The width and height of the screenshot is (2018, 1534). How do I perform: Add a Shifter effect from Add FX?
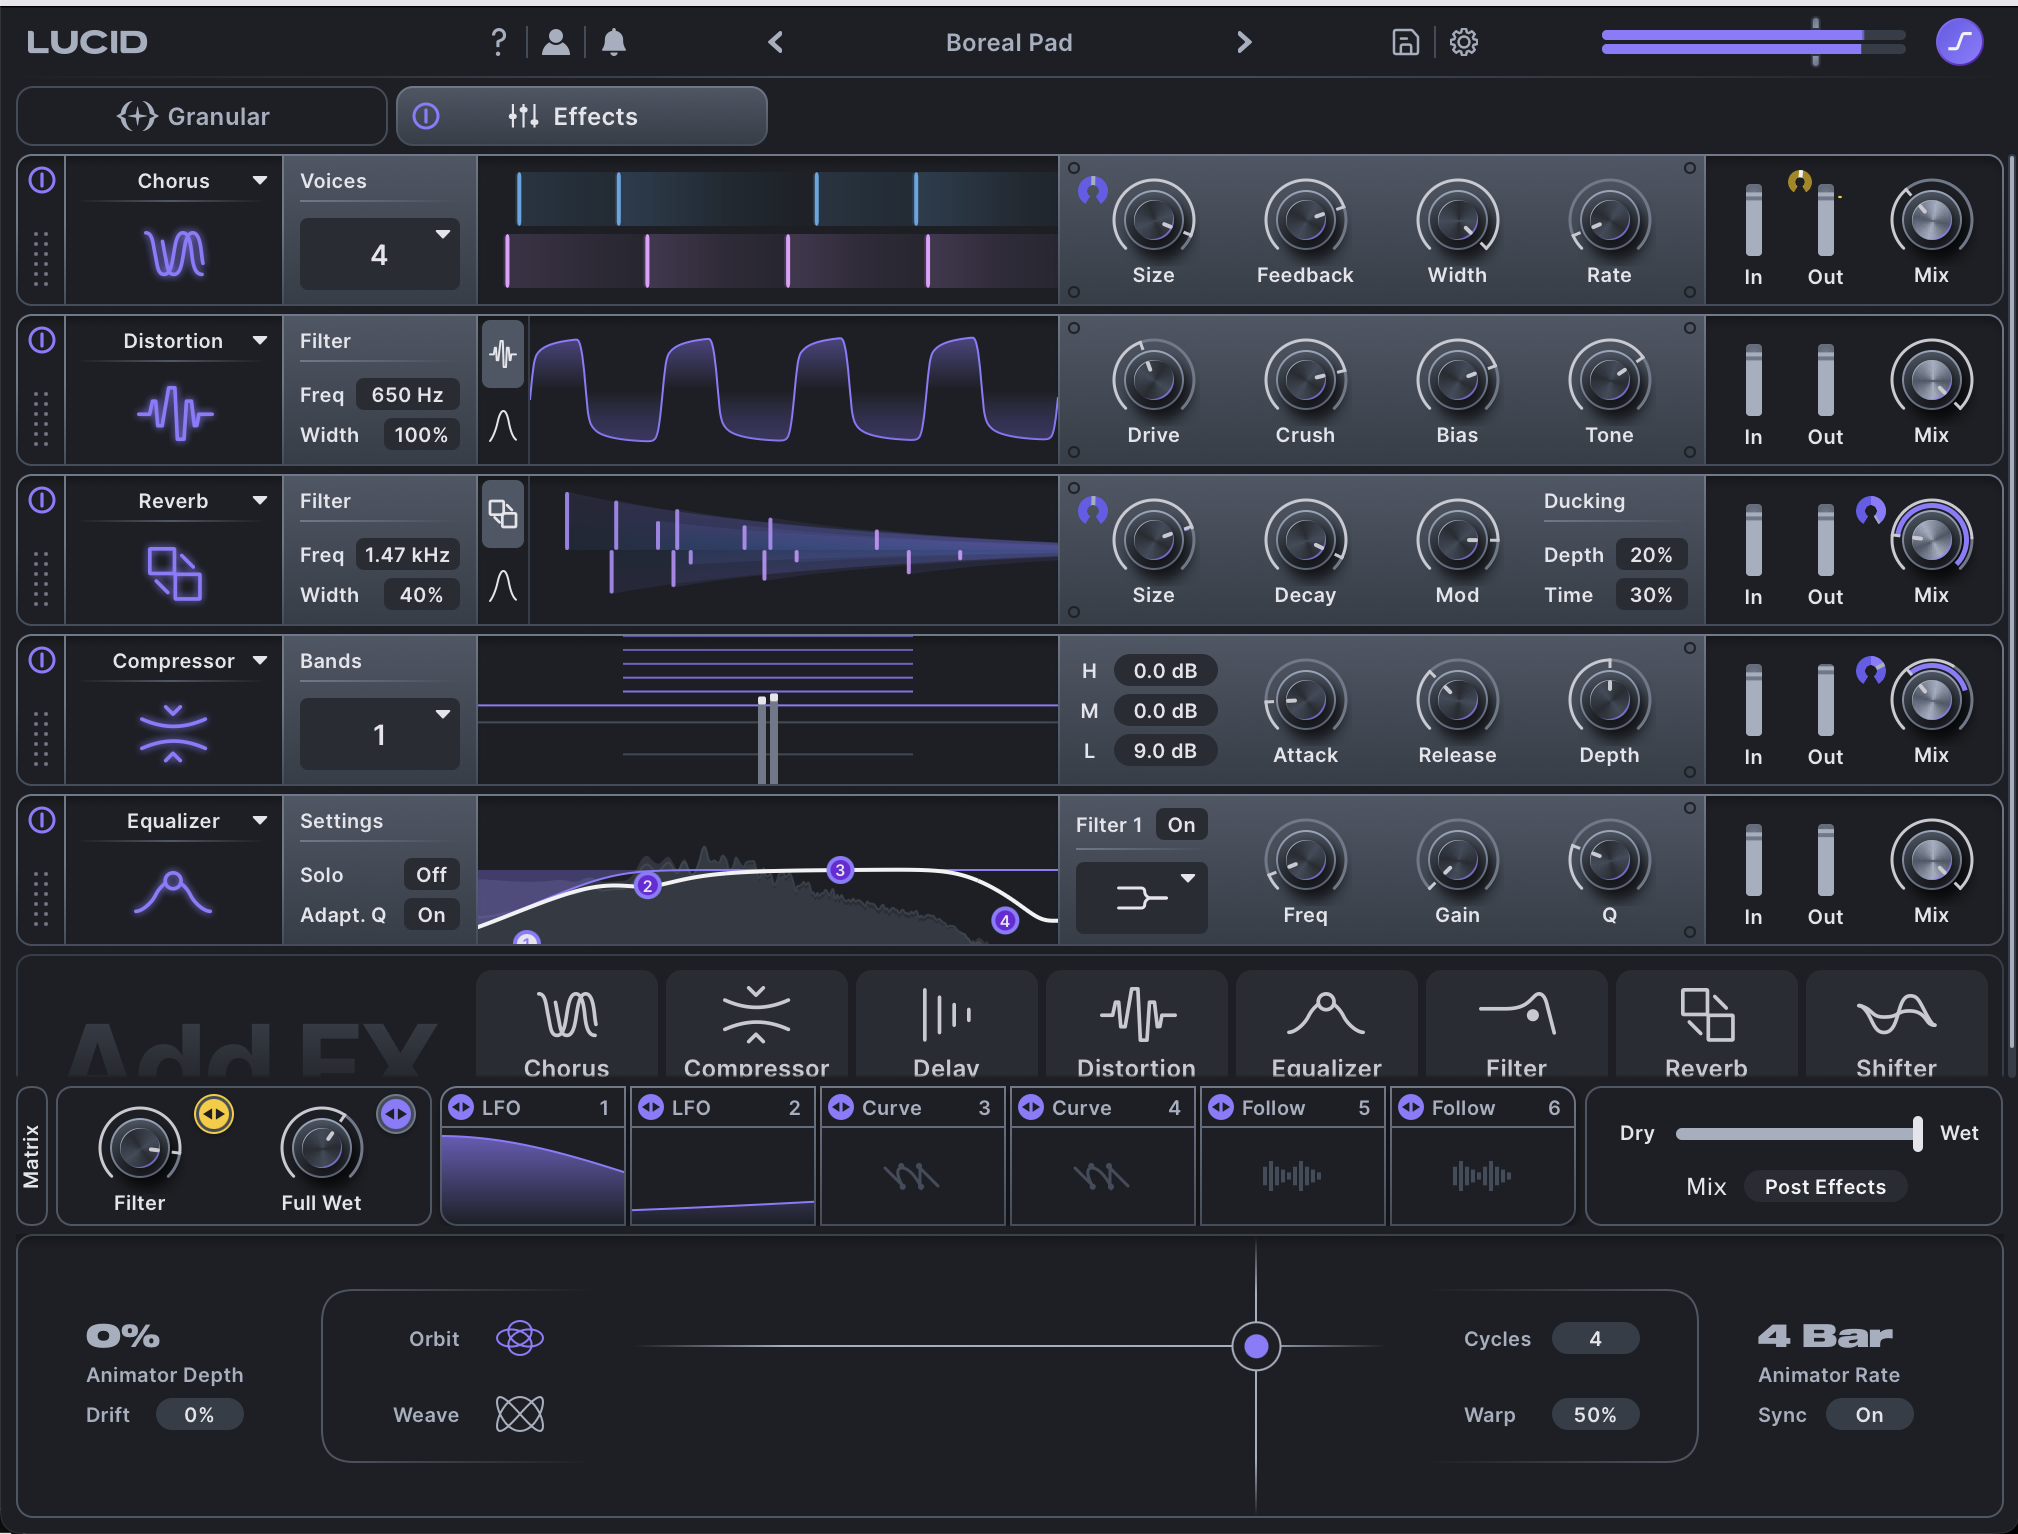point(1897,1024)
